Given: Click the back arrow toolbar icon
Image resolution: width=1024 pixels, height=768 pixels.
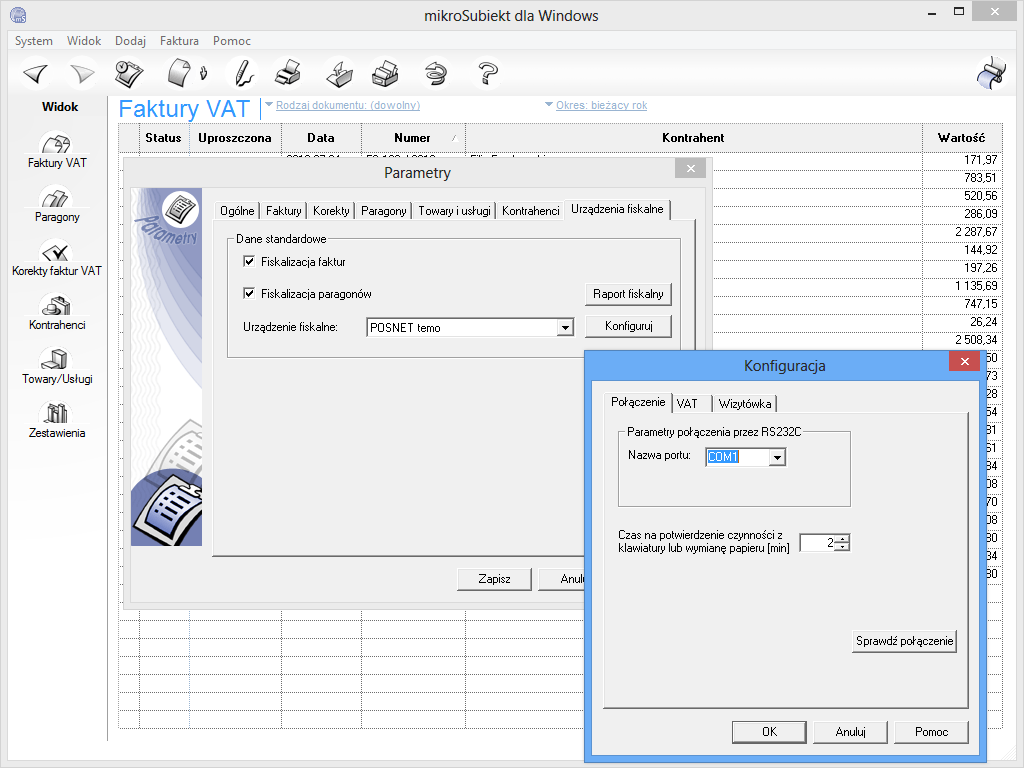Looking at the screenshot, I should click(x=36, y=73).
